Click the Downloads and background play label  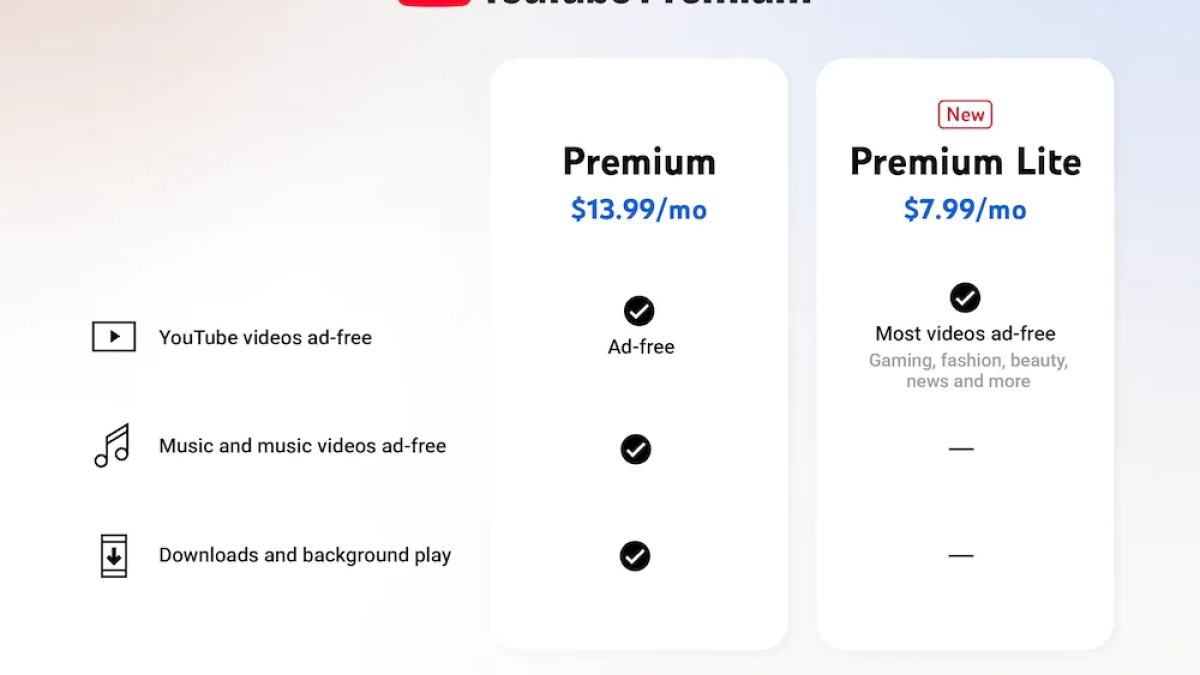(305, 555)
